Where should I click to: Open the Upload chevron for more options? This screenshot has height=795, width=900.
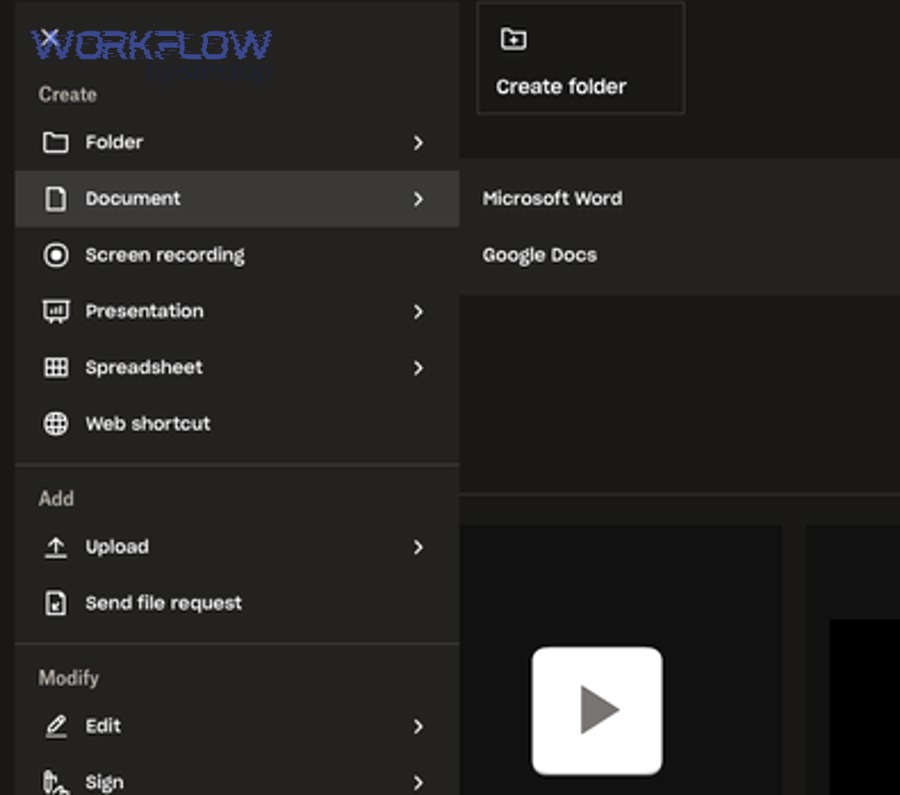click(x=418, y=547)
